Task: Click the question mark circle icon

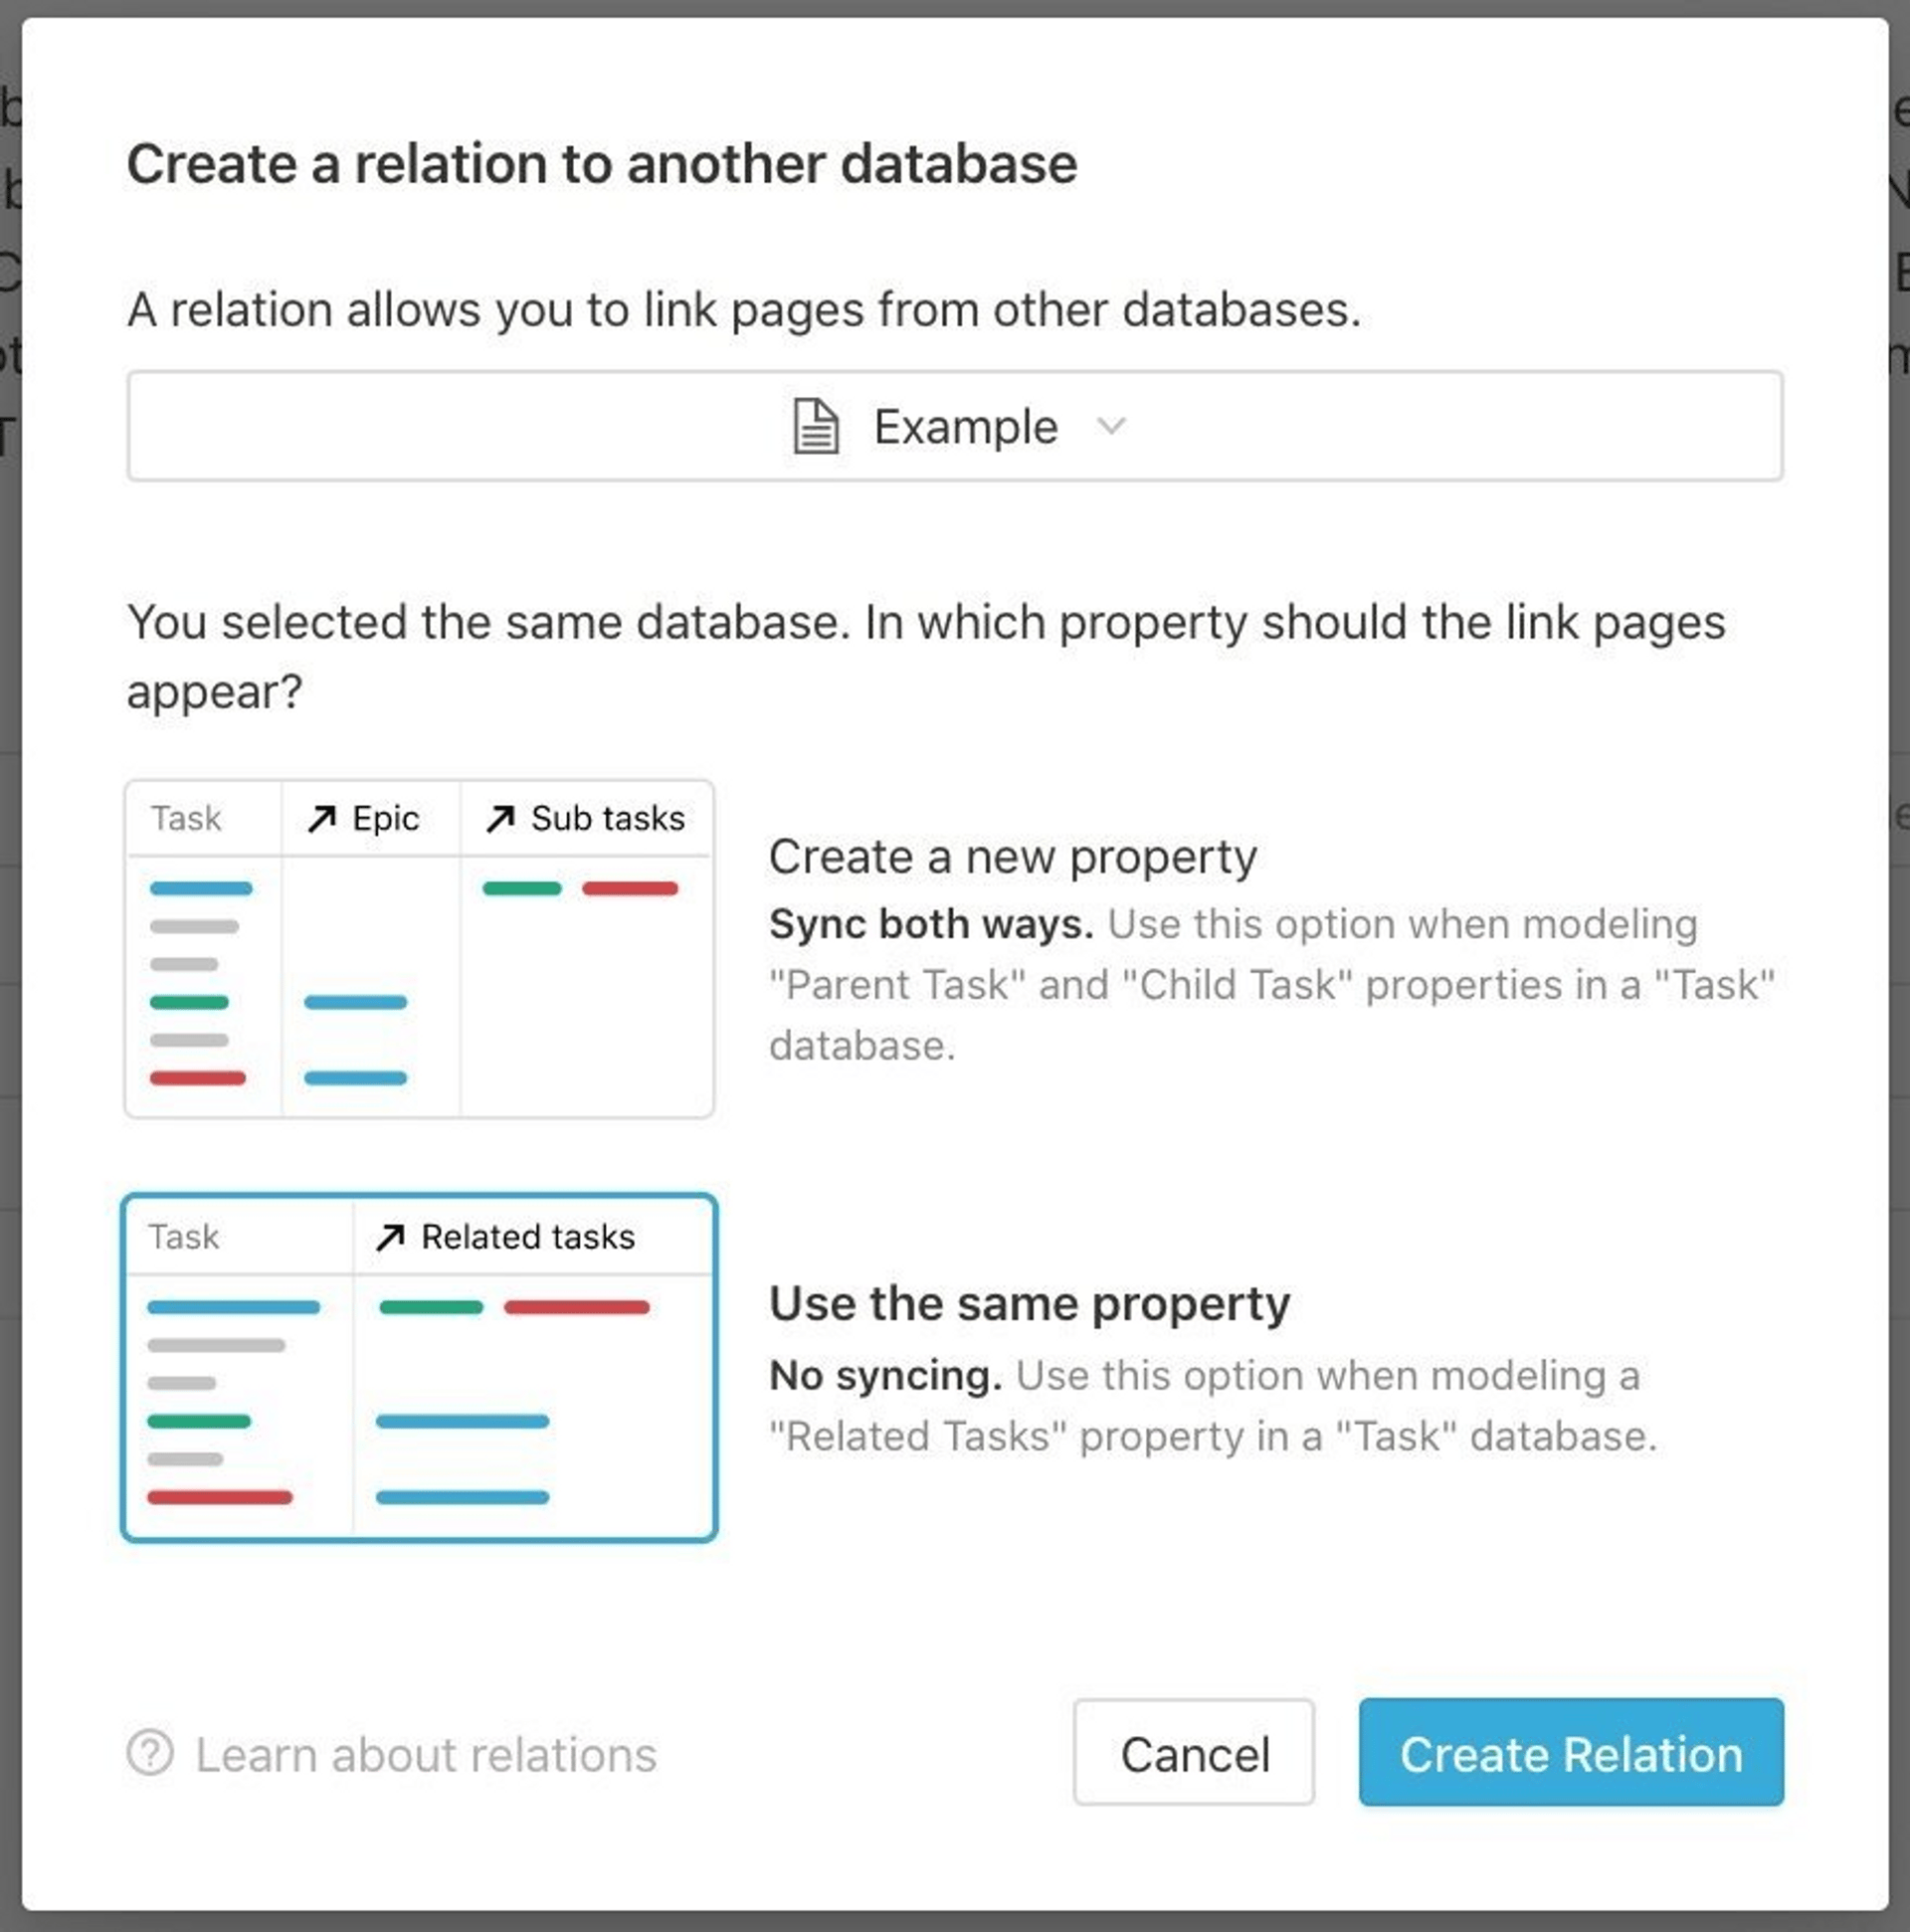Action: point(150,1753)
